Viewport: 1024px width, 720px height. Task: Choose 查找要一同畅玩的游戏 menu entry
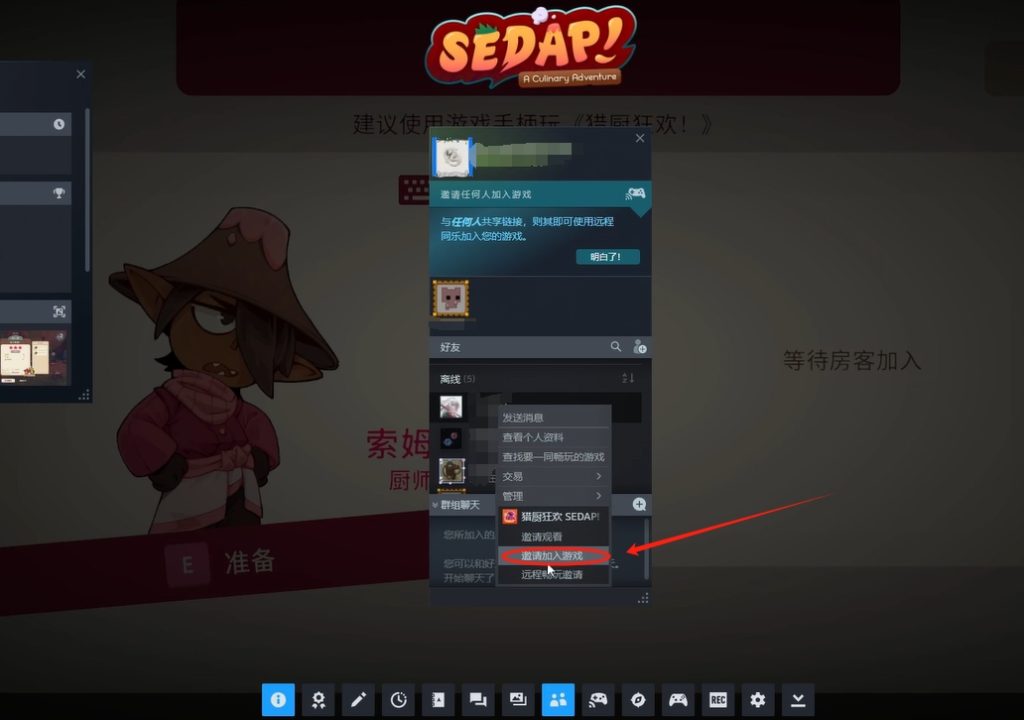pos(554,456)
